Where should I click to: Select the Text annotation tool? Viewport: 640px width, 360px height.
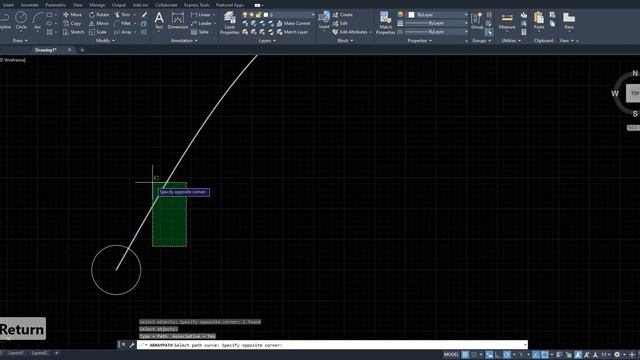pos(159,20)
